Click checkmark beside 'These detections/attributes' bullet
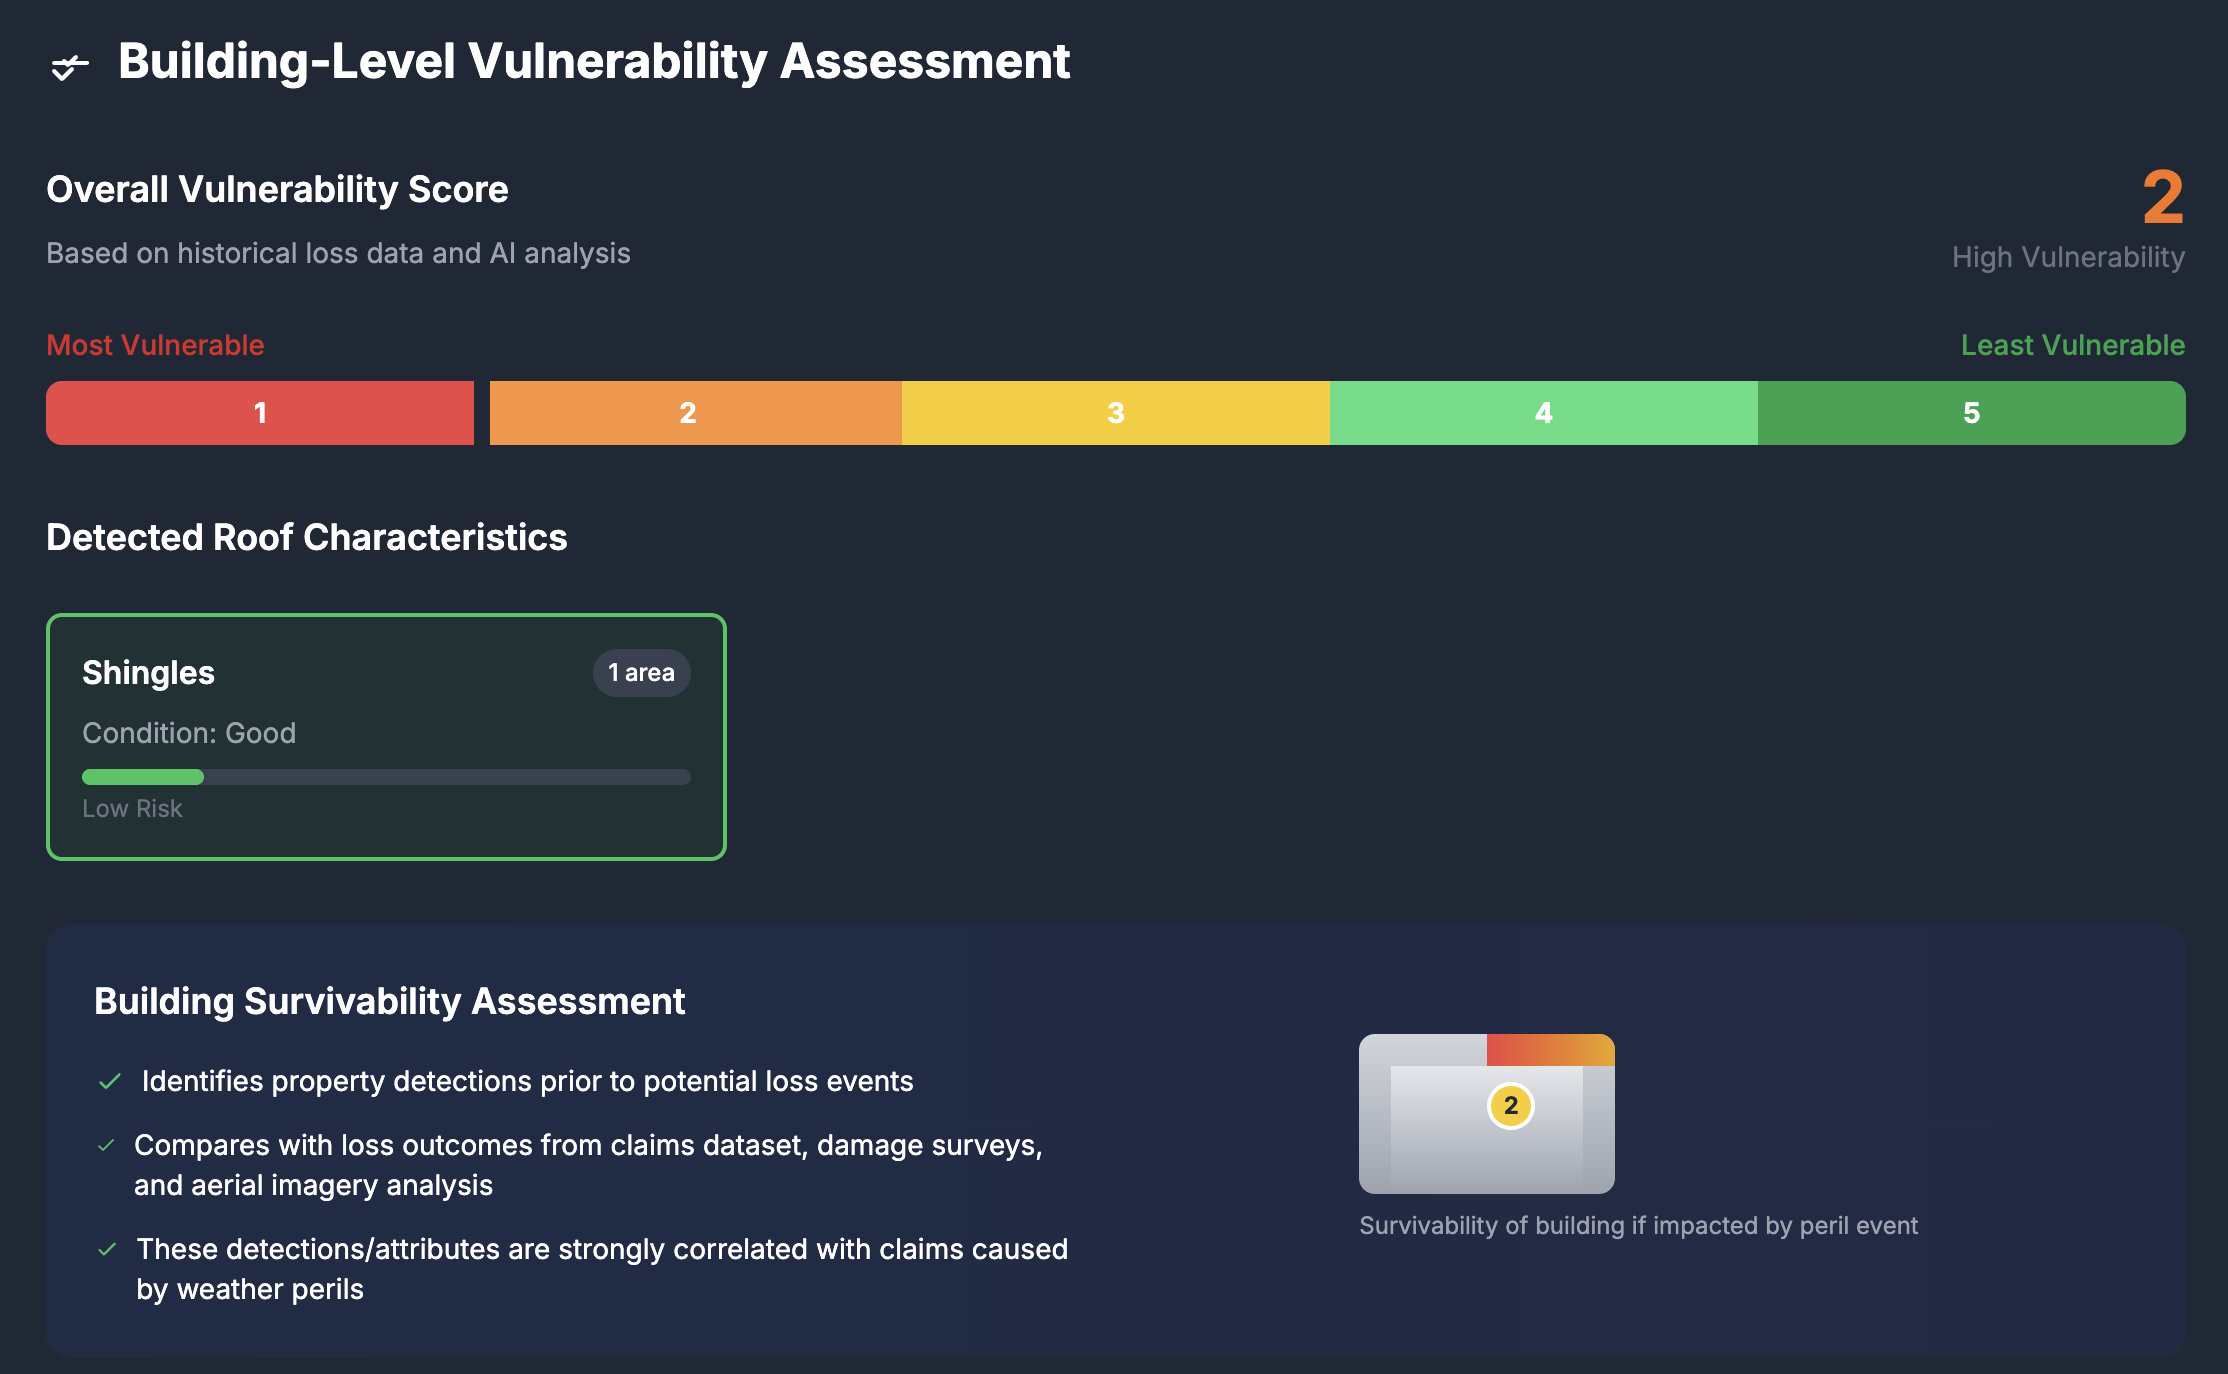This screenshot has width=2228, height=1374. tap(108, 1249)
